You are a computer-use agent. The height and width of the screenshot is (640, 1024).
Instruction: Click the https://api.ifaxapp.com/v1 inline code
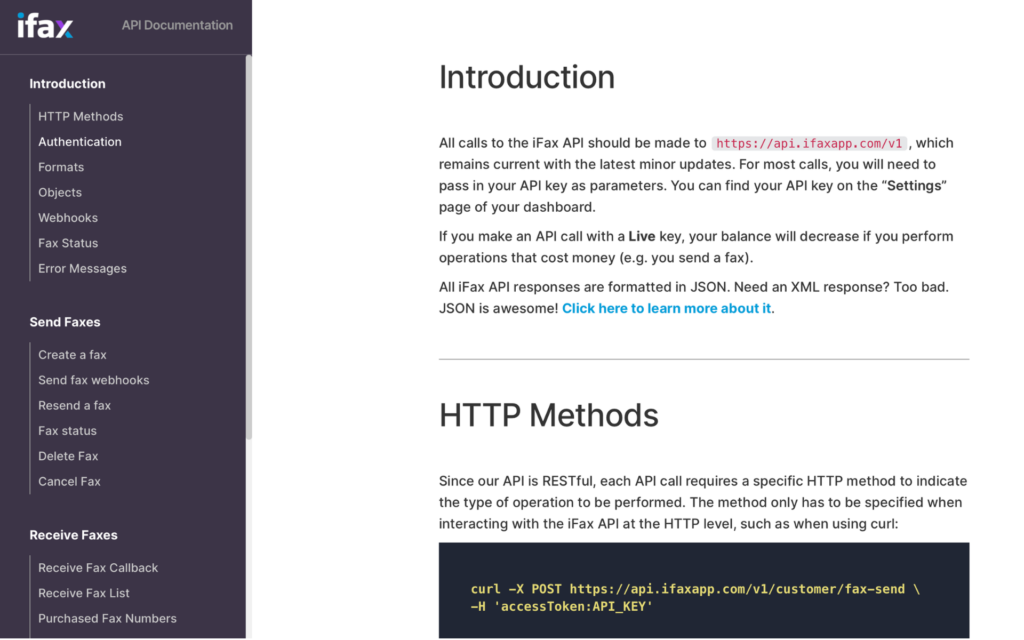click(x=809, y=143)
